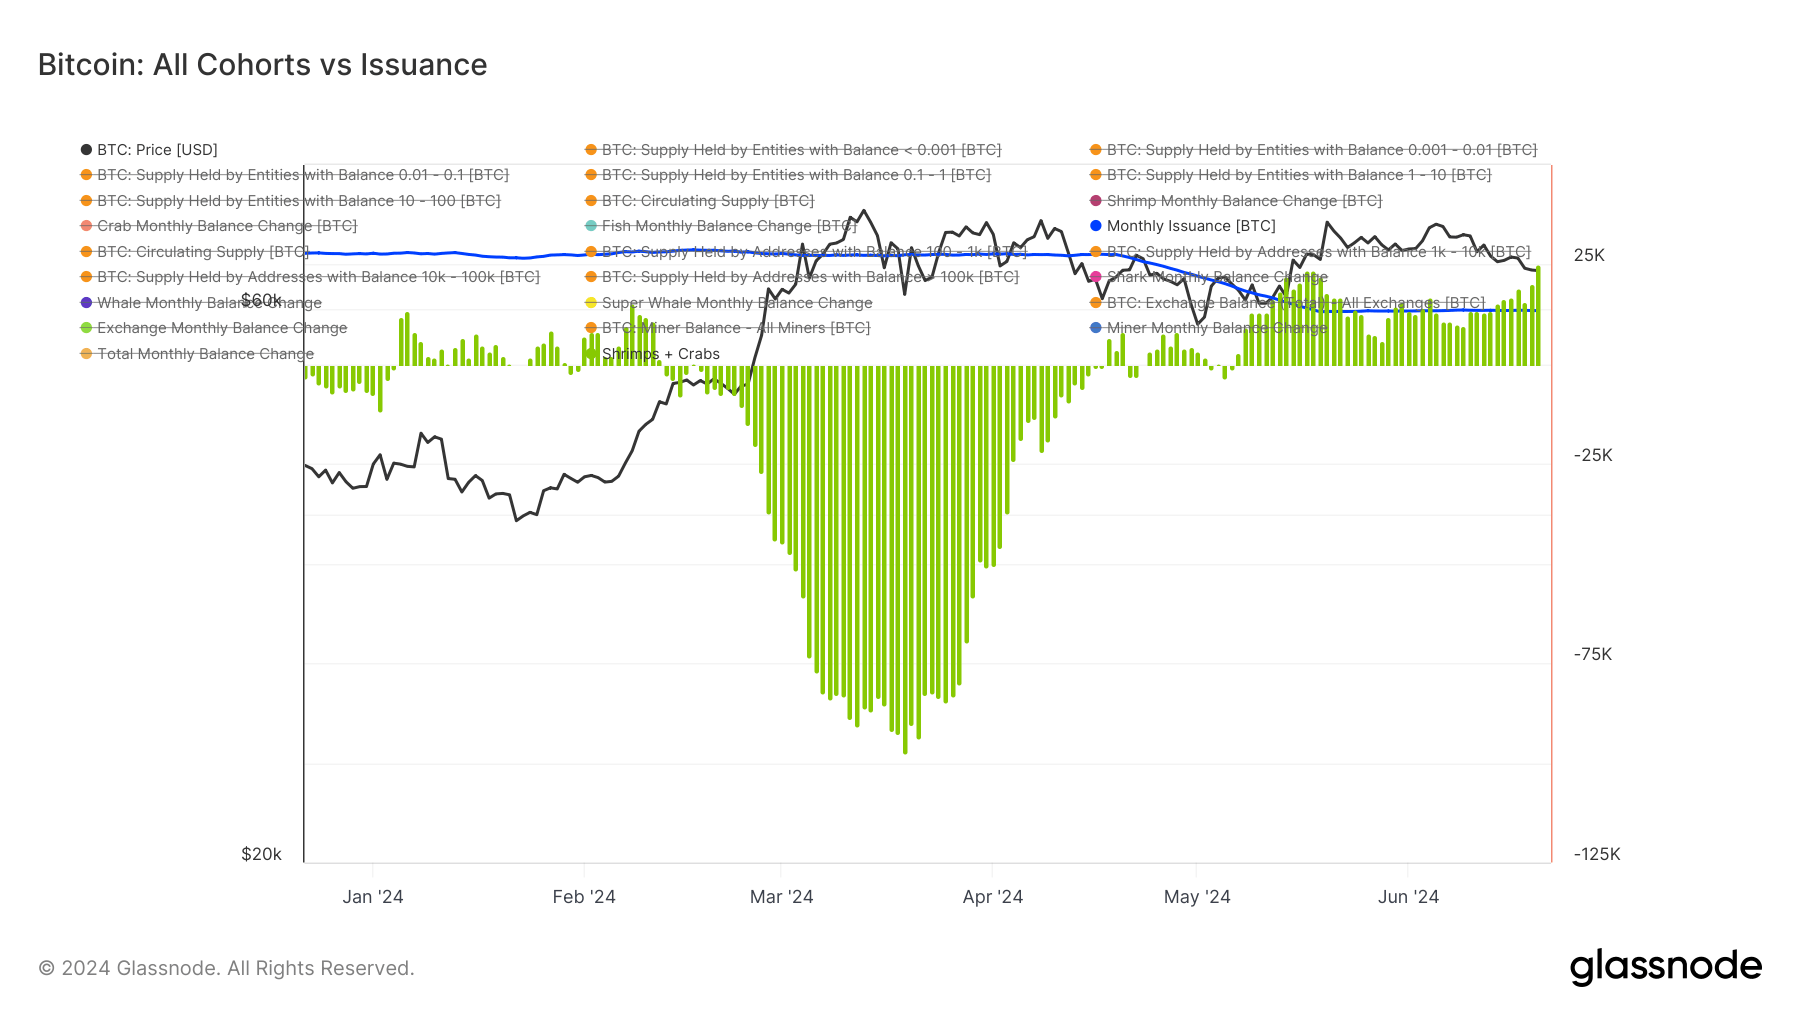1800x1013 pixels.
Task: Toggle the Monthly Issuance [BTC] legend entry
Action: coord(1190,226)
